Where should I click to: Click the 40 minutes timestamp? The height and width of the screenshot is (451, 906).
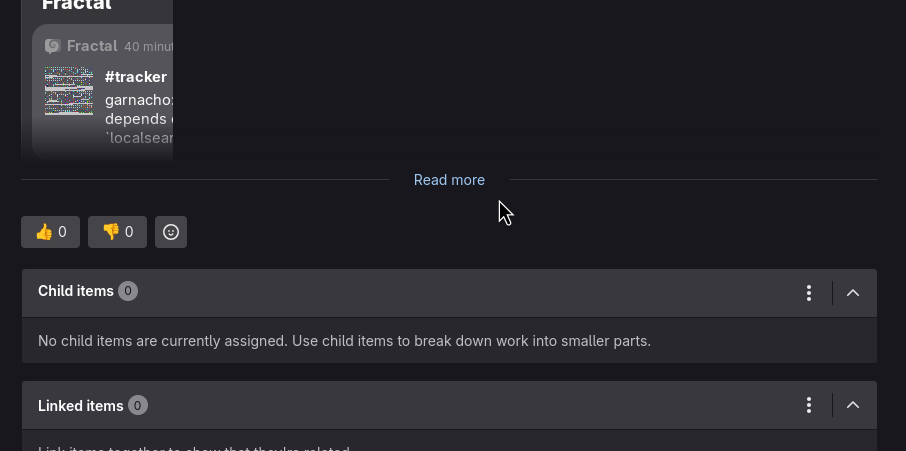click(147, 46)
